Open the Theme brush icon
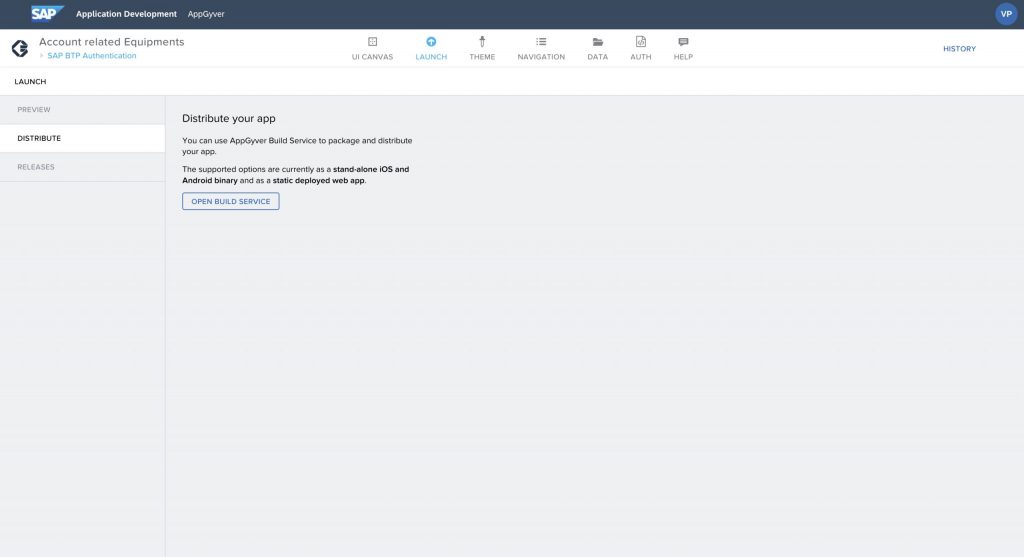 point(482,42)
